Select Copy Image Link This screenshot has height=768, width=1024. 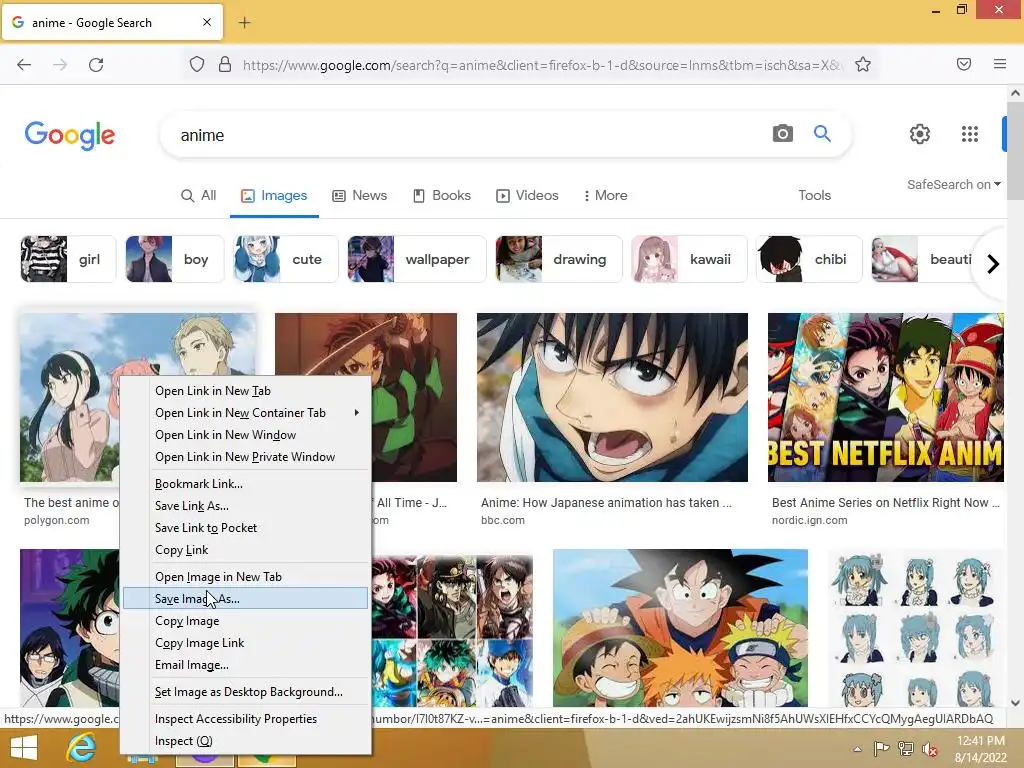(x=246, y=643)
